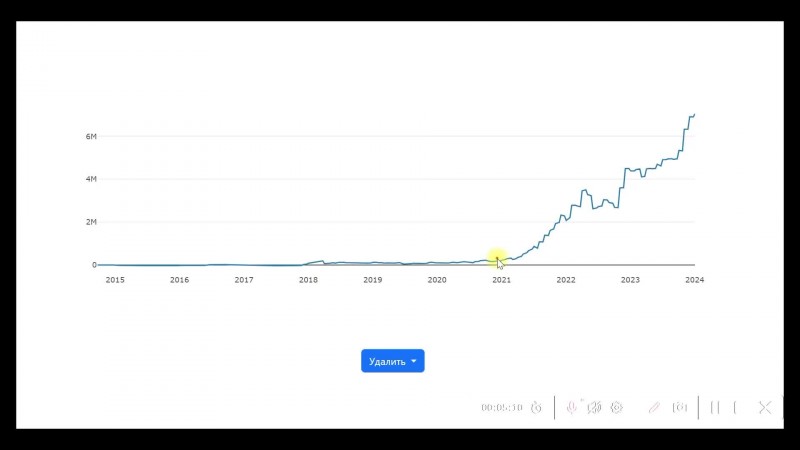This screenshot has height=450, width=800.
Task: Select the pen annotation tool
Action: click(x=654, y=407)
